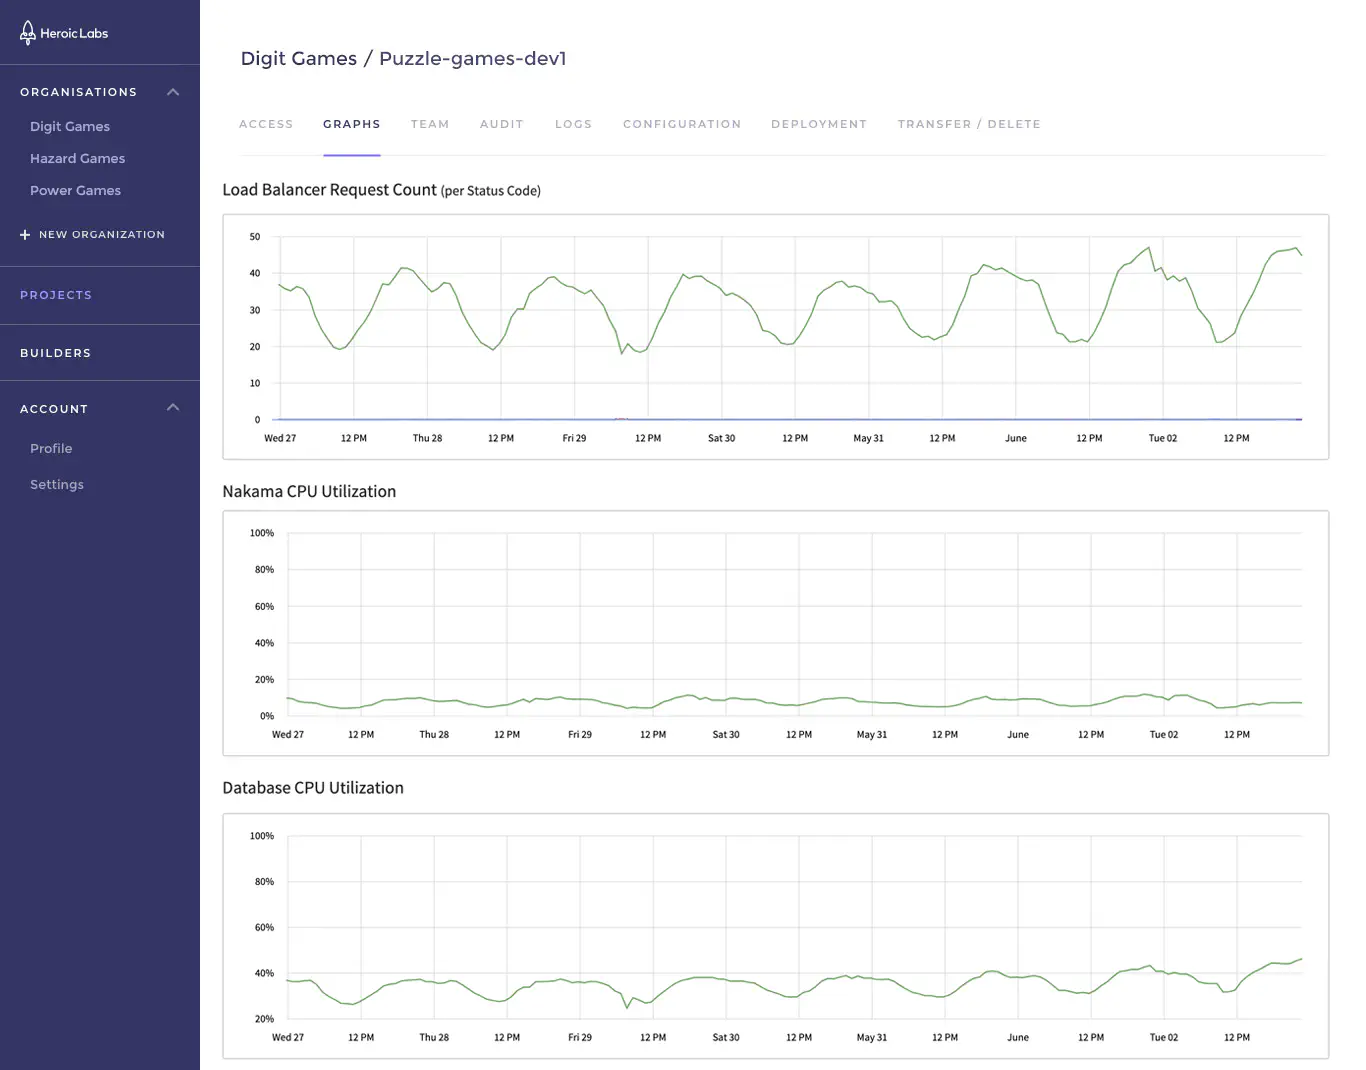This screenshot has width=1366, height=1070.
Task: Click the plus icon beside New Organization
Action: pyautogui.click(x=25, y=235)
